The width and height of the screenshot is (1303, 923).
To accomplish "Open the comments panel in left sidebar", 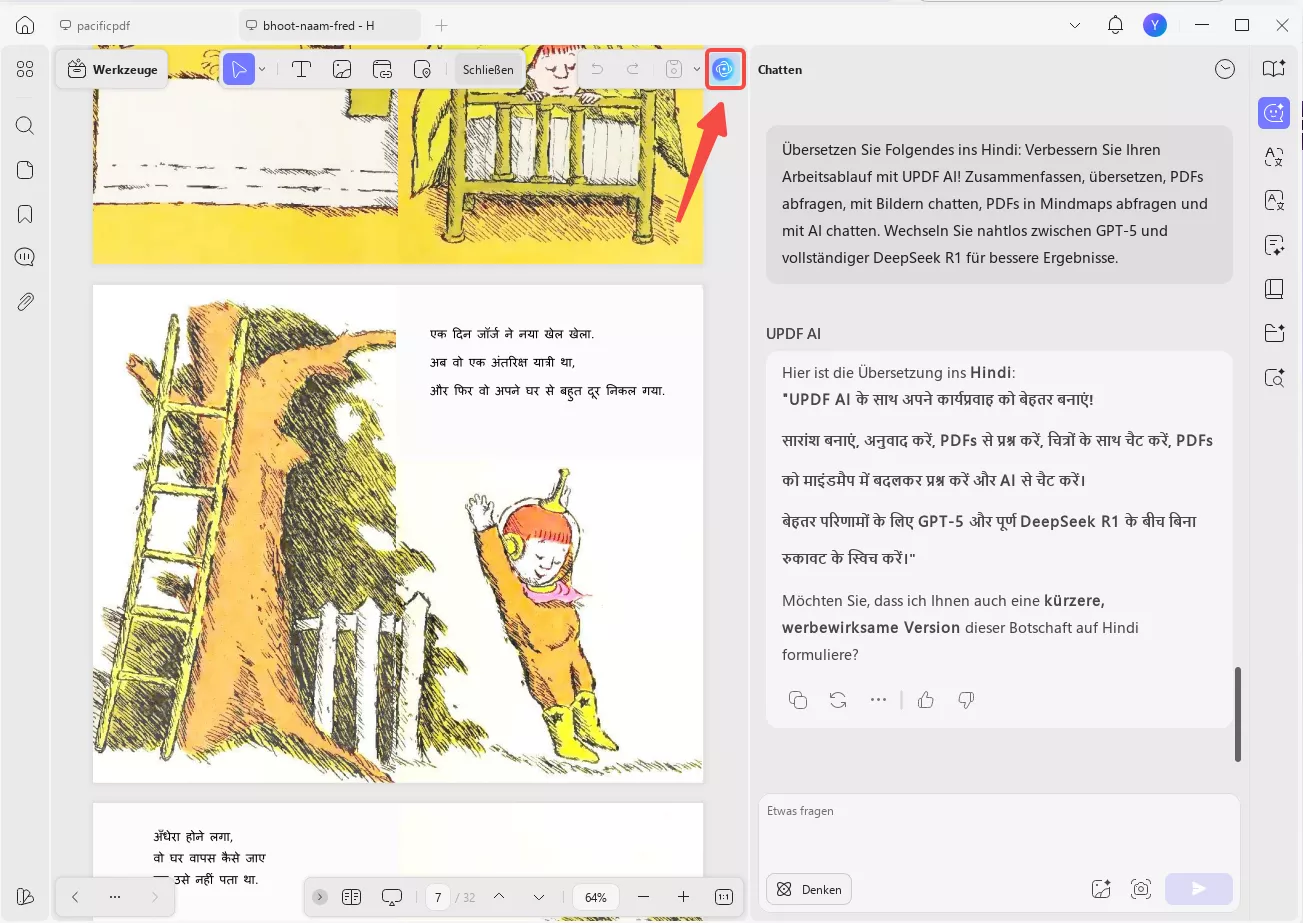I will [25, 257].
